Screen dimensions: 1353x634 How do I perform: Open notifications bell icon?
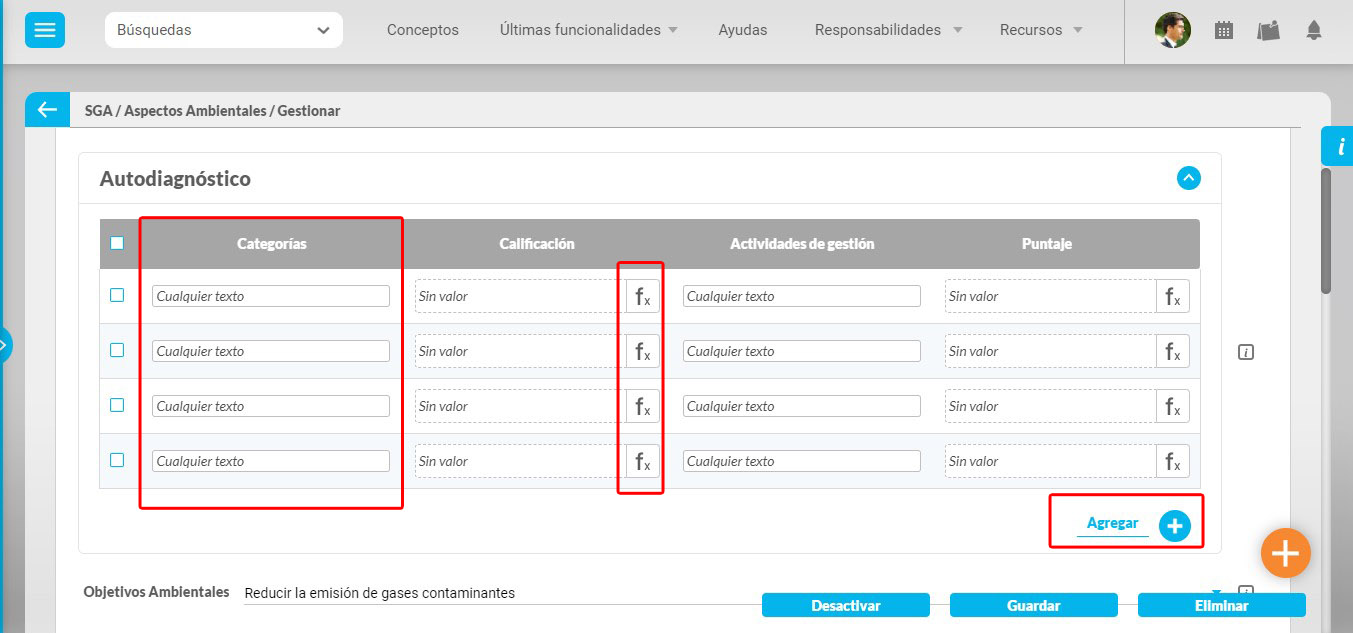pyautogui.click(x=1314, y=30)
